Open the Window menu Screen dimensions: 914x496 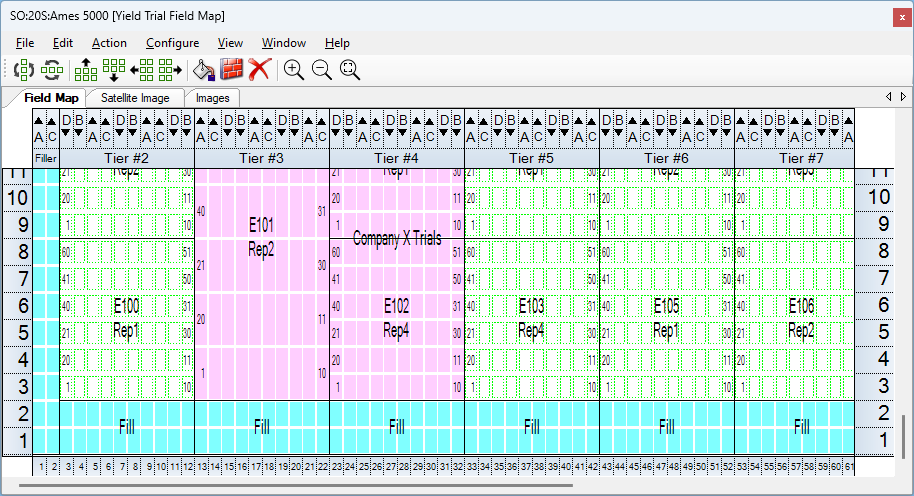point(284,43)
